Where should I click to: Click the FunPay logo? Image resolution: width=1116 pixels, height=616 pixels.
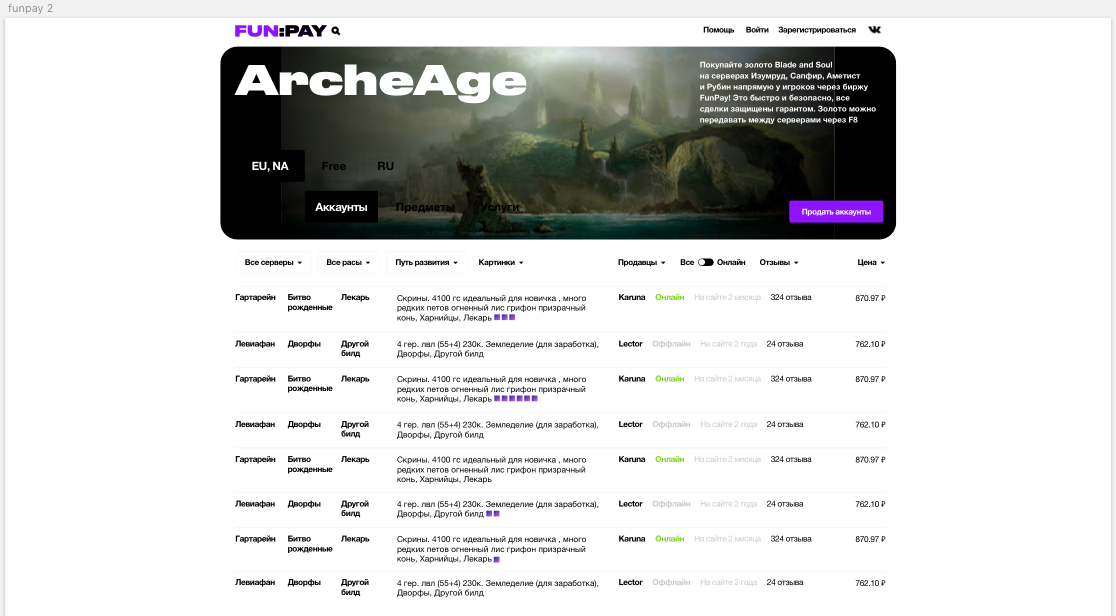pyautogui.click(x=280, y=31)
